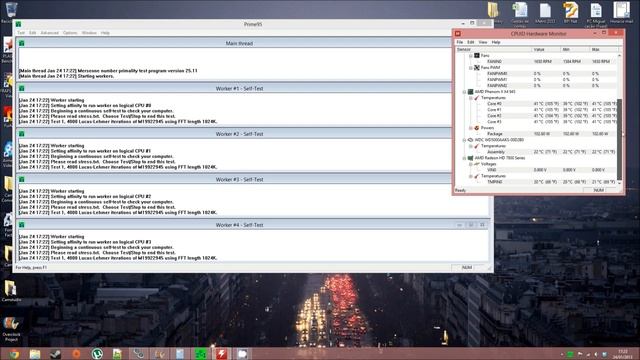
Task: Collapse the Radeon Voltages node
Action: tap(471, 164)
